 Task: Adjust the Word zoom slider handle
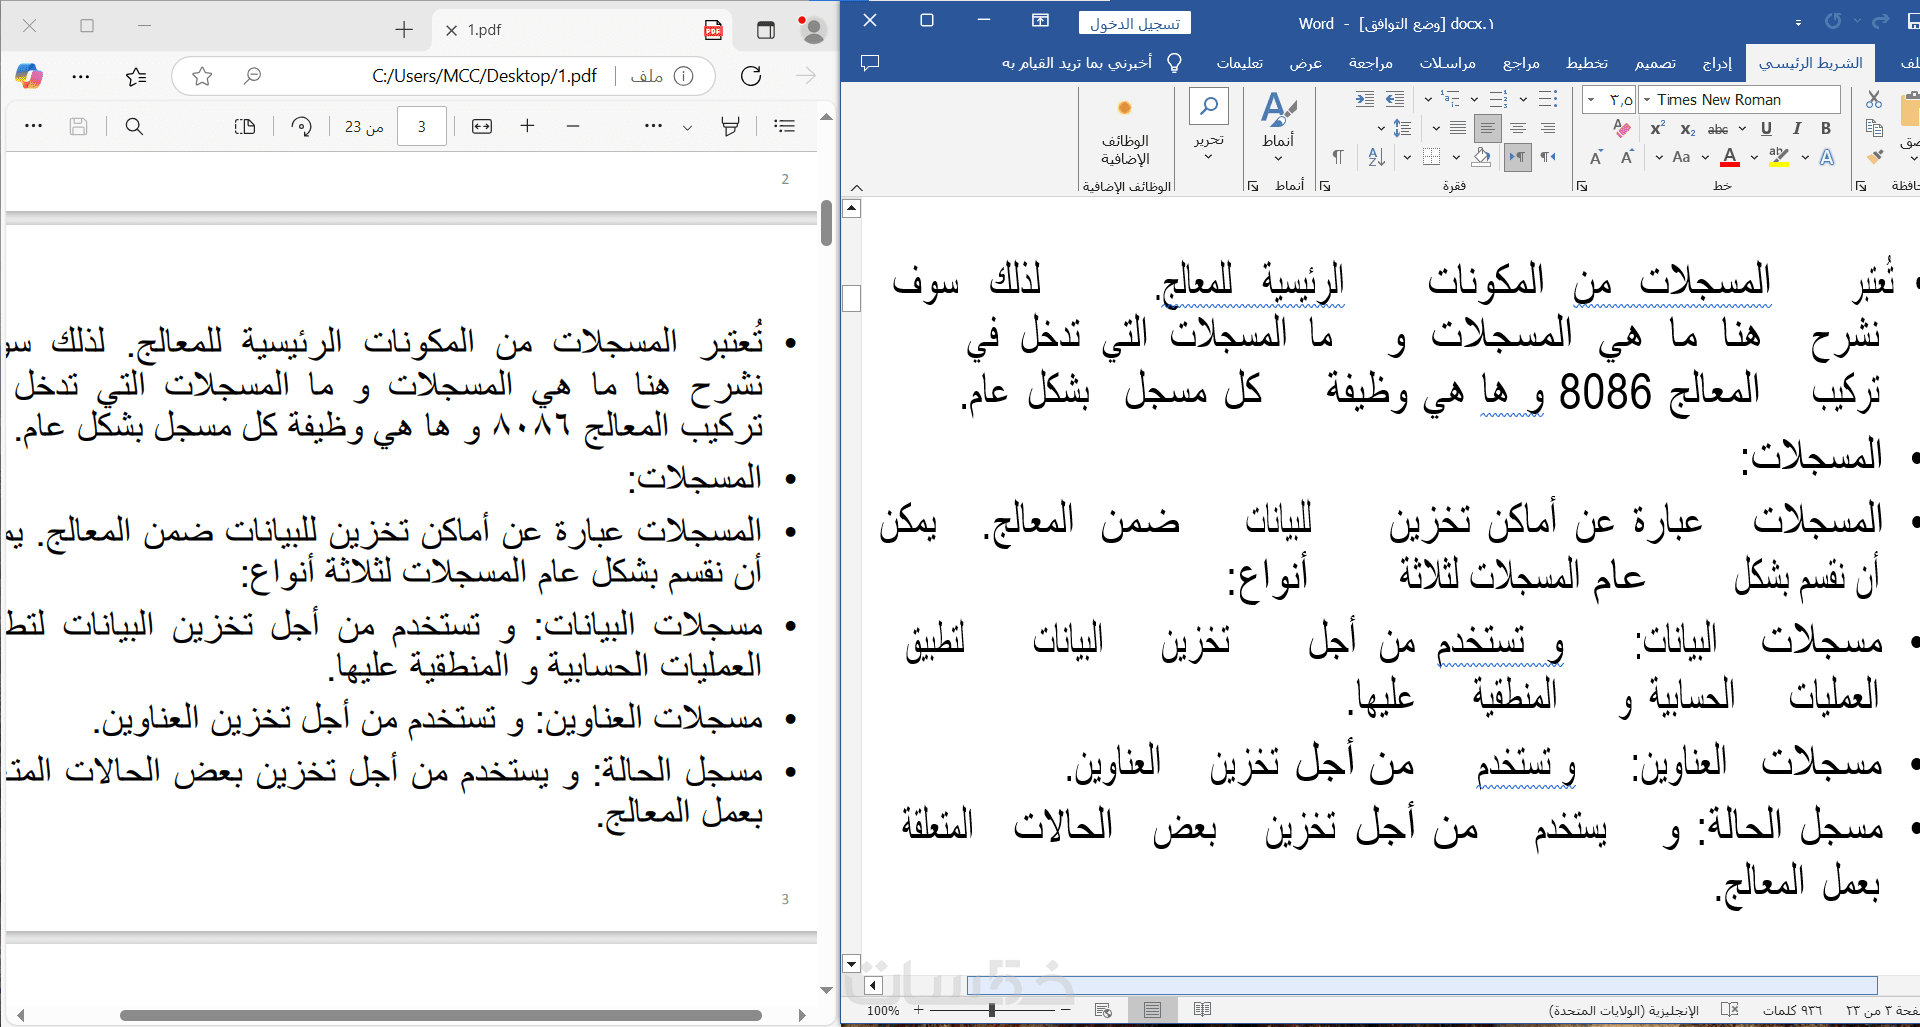coord(991,1010)
